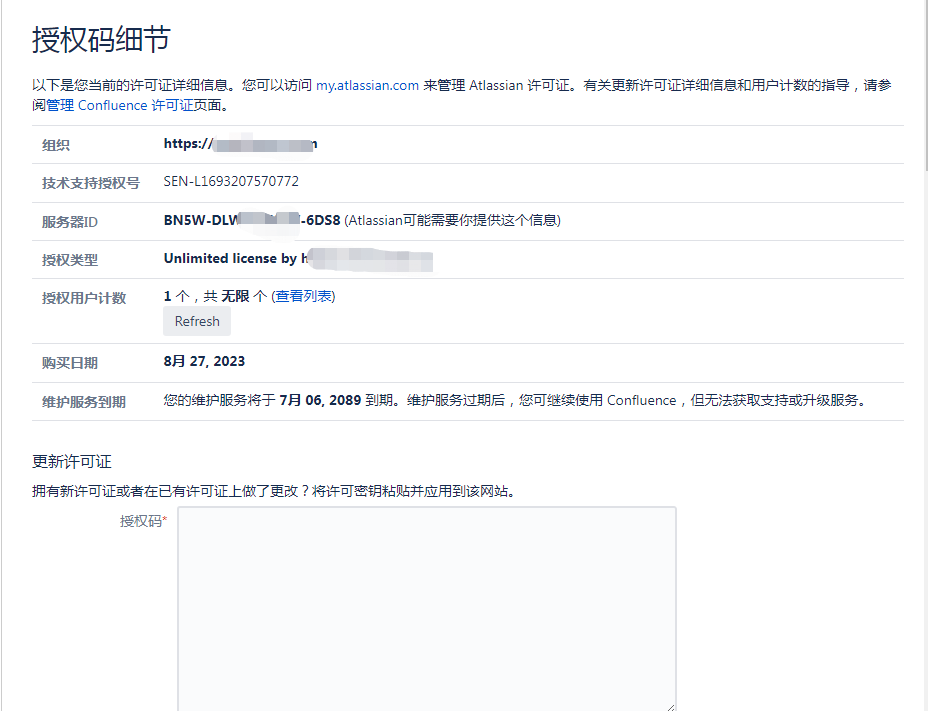Click the expiry date 7月 06, 2089
This screenshot has height=711, width=928.
click(x=320, y=400)
